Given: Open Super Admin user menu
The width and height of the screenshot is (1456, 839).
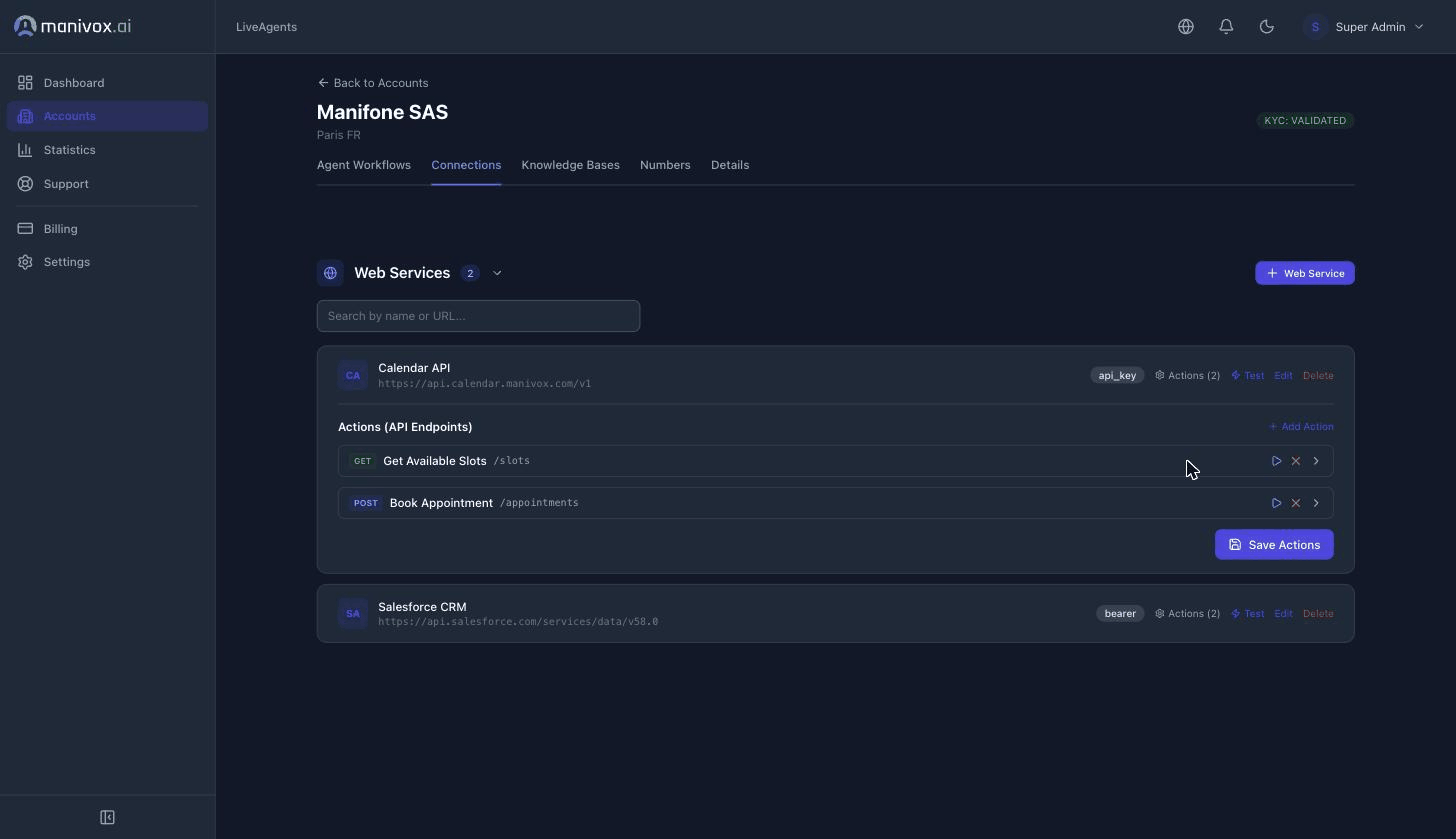Looking at the screenshot, I should pyautogui.click(x=1365, y=27).
